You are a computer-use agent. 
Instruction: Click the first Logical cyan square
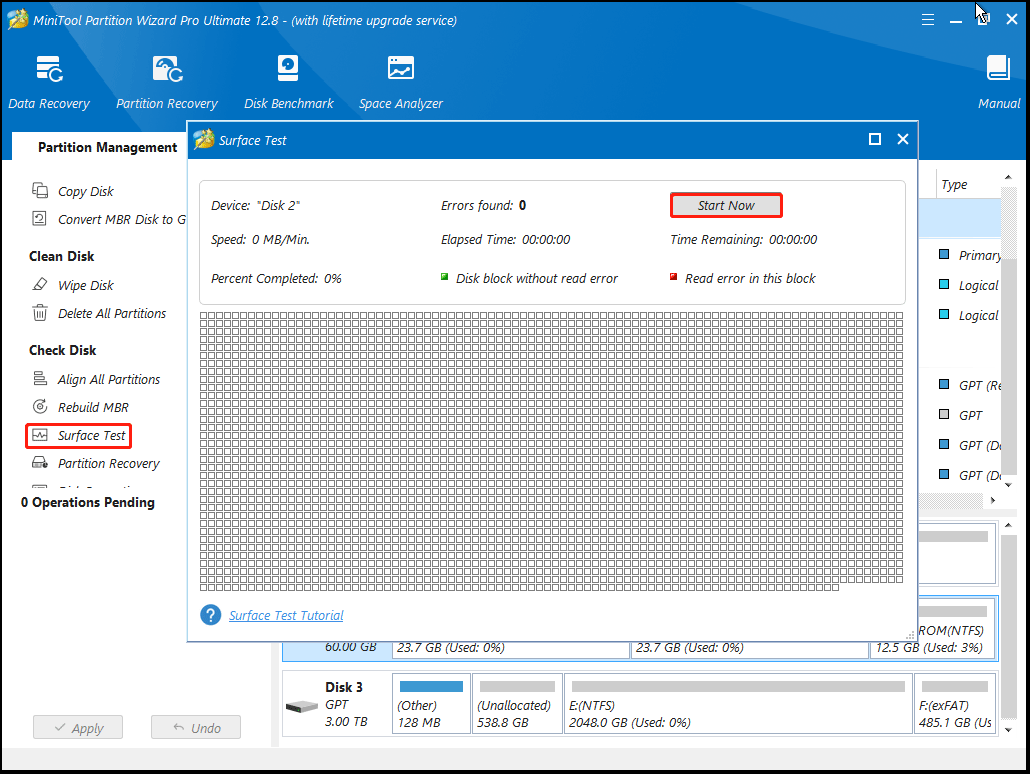pyautogui.click(x=944, y=285)
